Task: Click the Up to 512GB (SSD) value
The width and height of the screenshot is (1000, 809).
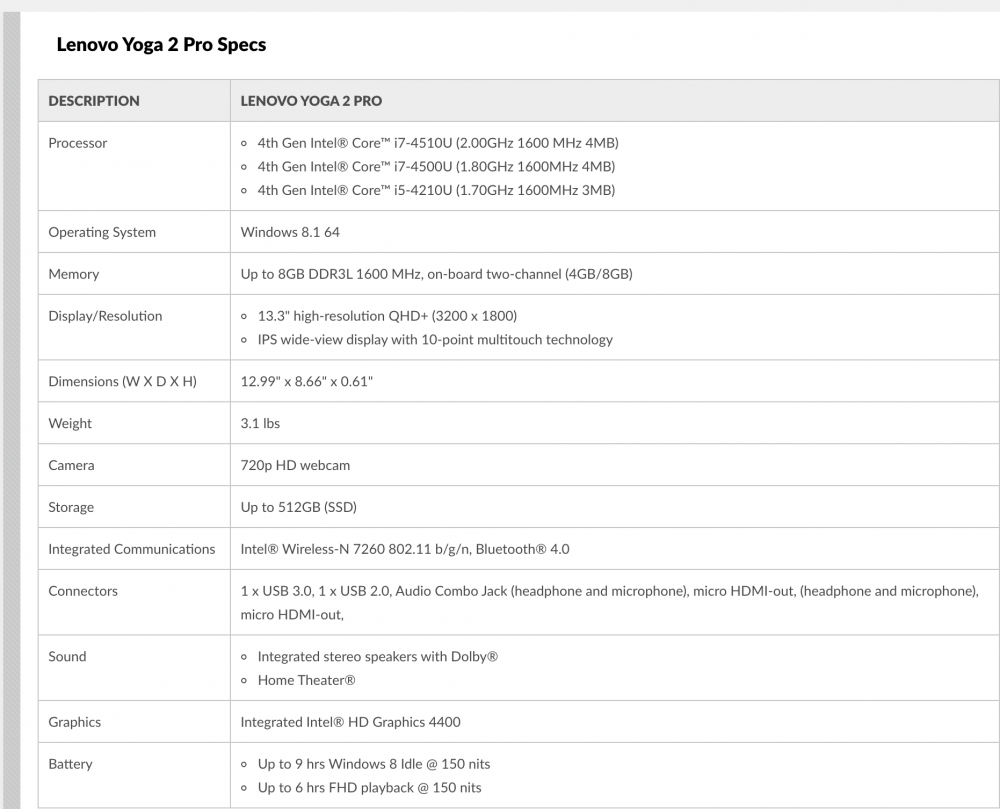Action: point(298,507)
